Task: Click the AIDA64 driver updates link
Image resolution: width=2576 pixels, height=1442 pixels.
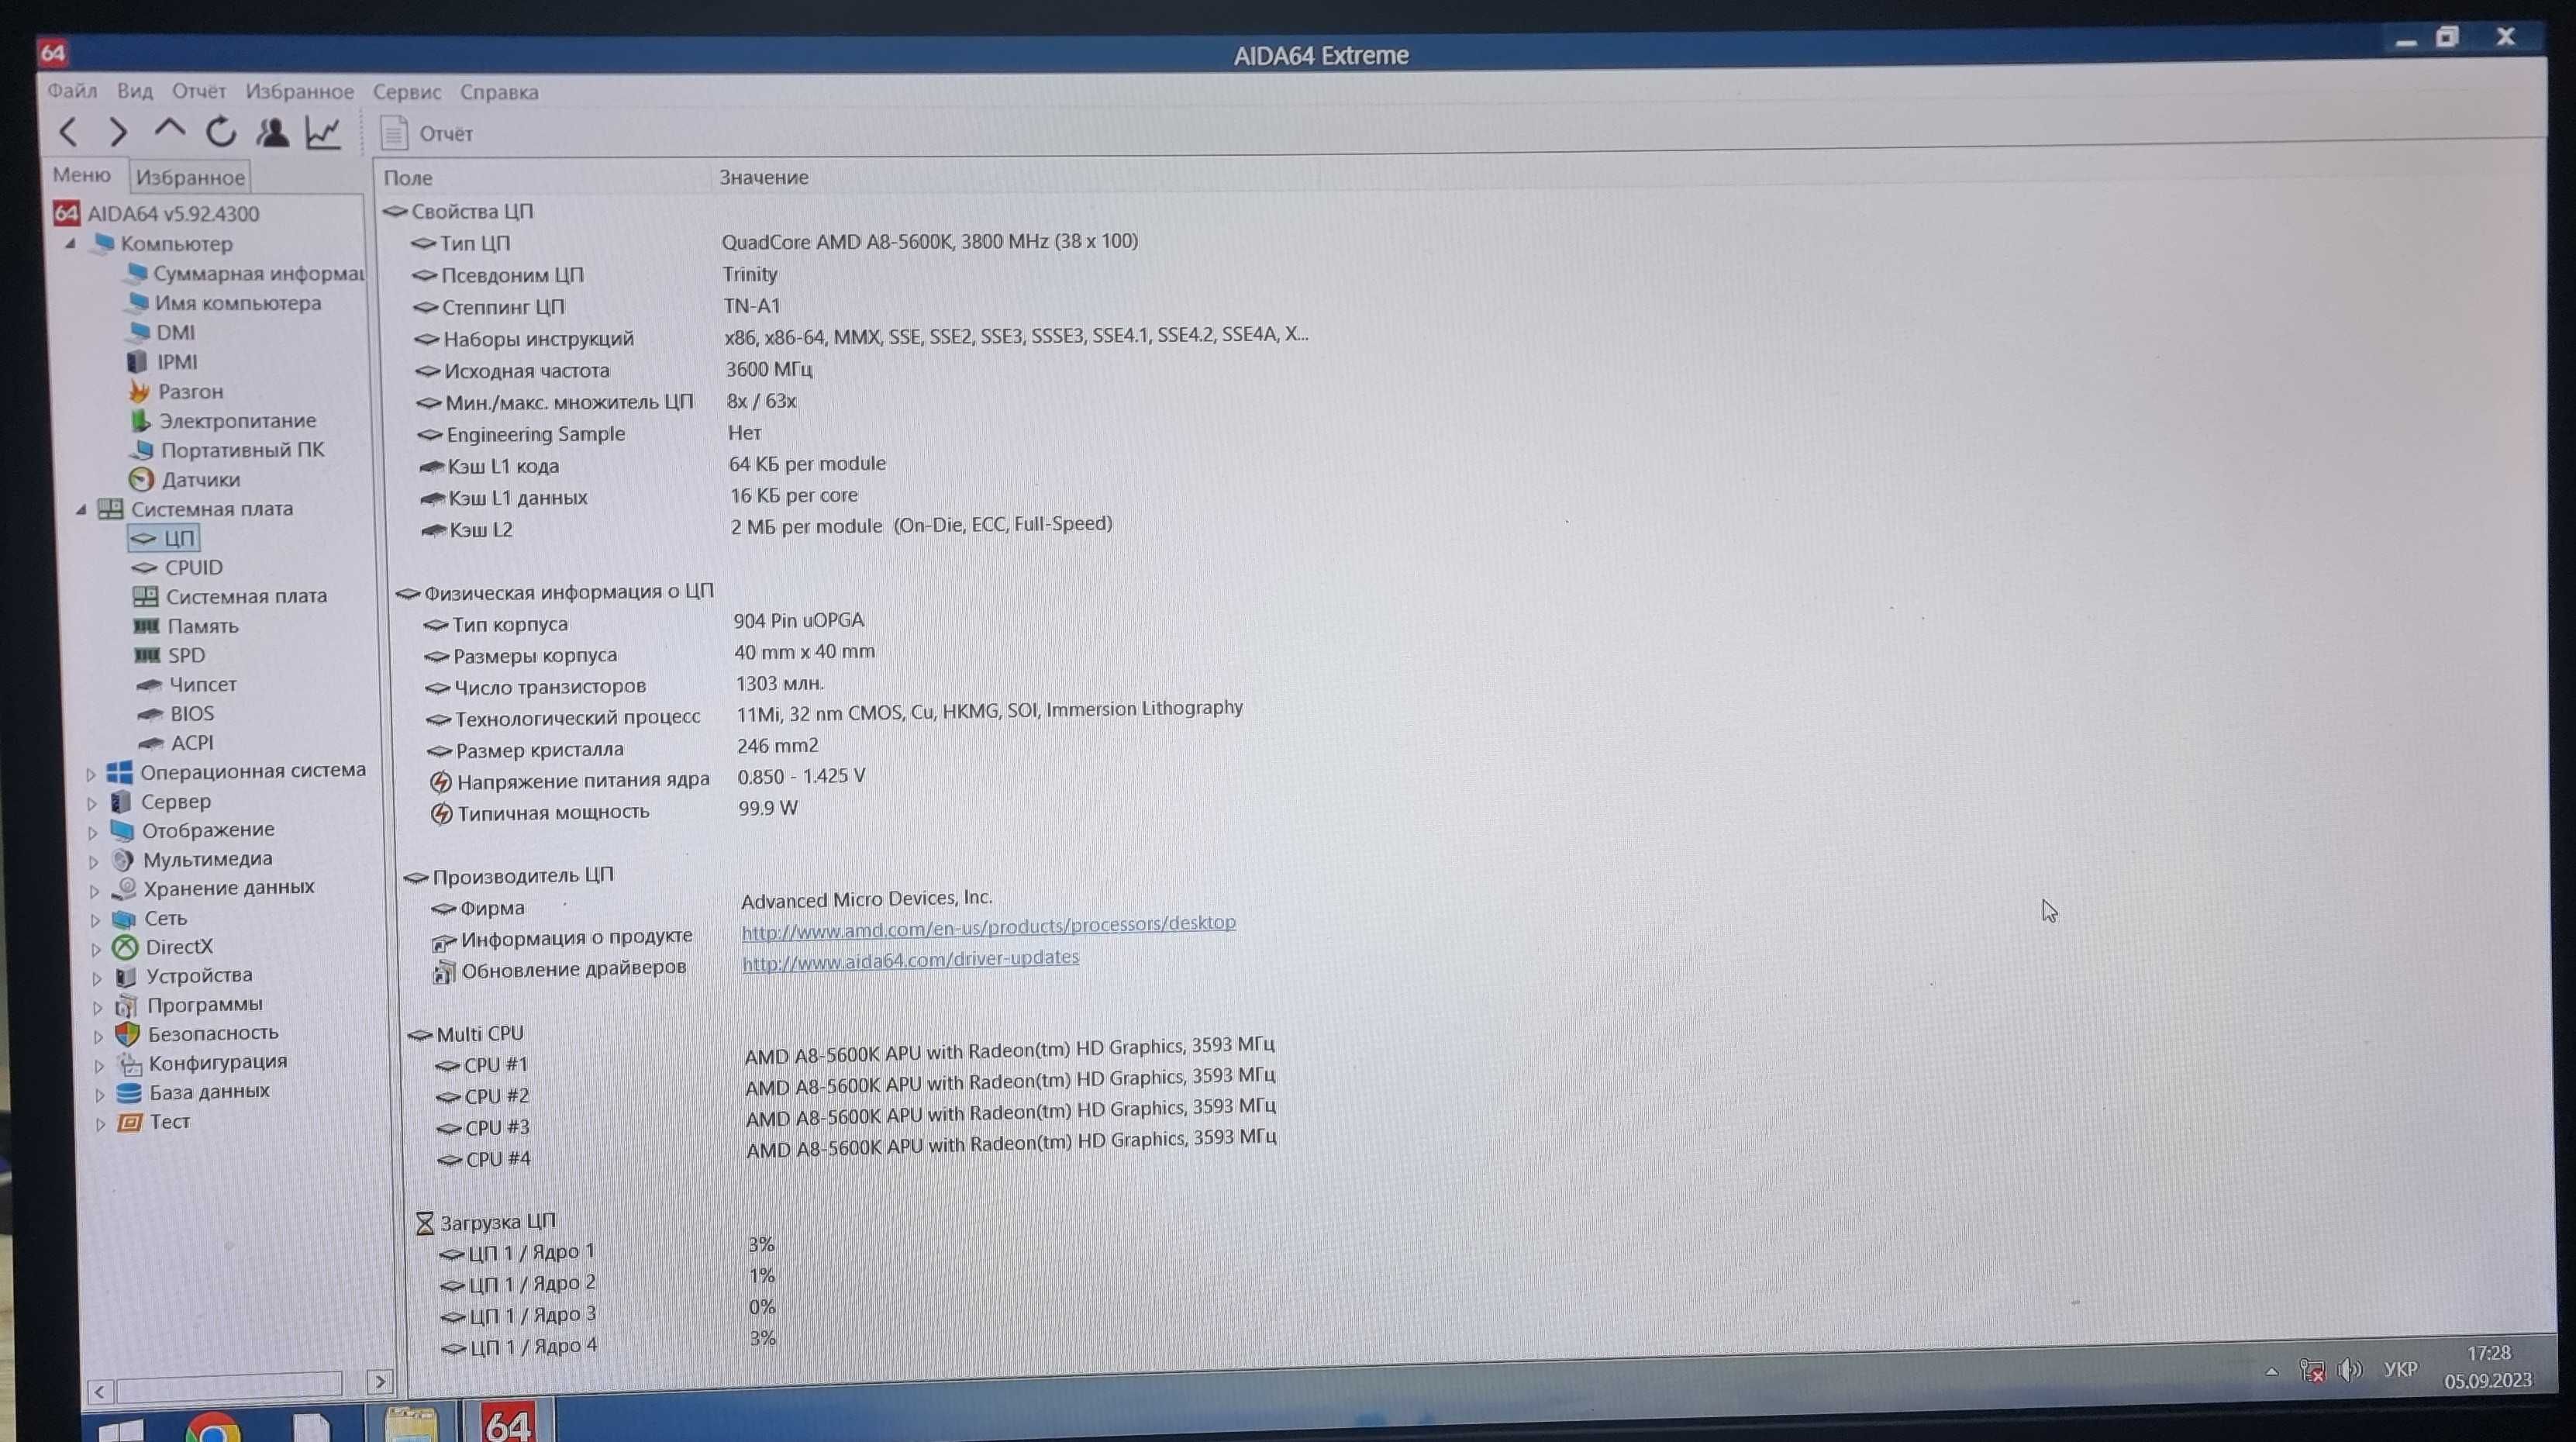Action: tap(908, 957)
